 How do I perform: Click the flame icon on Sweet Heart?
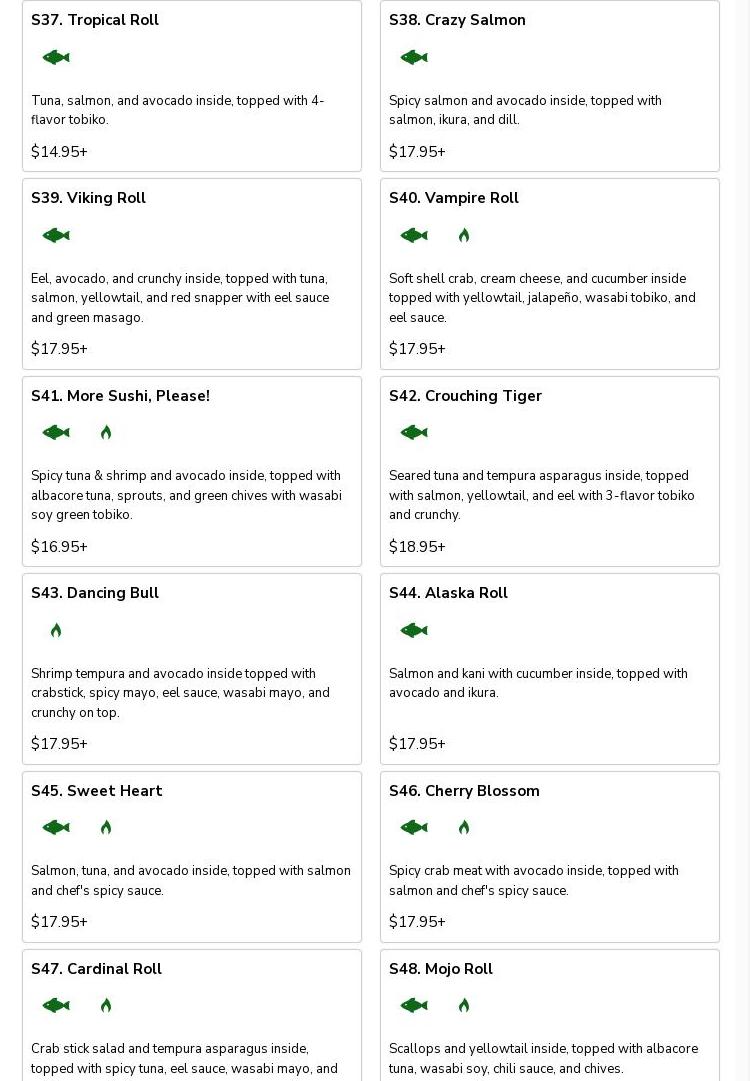106,828
